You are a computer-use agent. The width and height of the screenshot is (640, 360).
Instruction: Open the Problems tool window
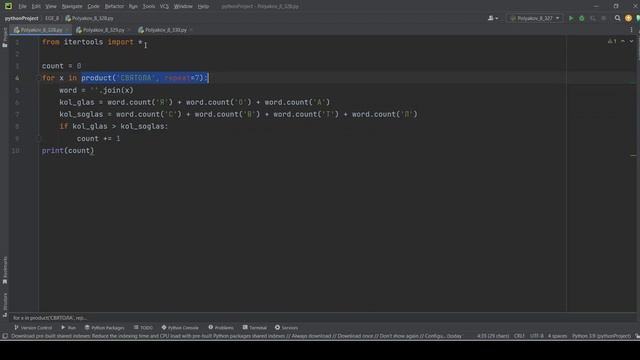[x=221, y=328]
